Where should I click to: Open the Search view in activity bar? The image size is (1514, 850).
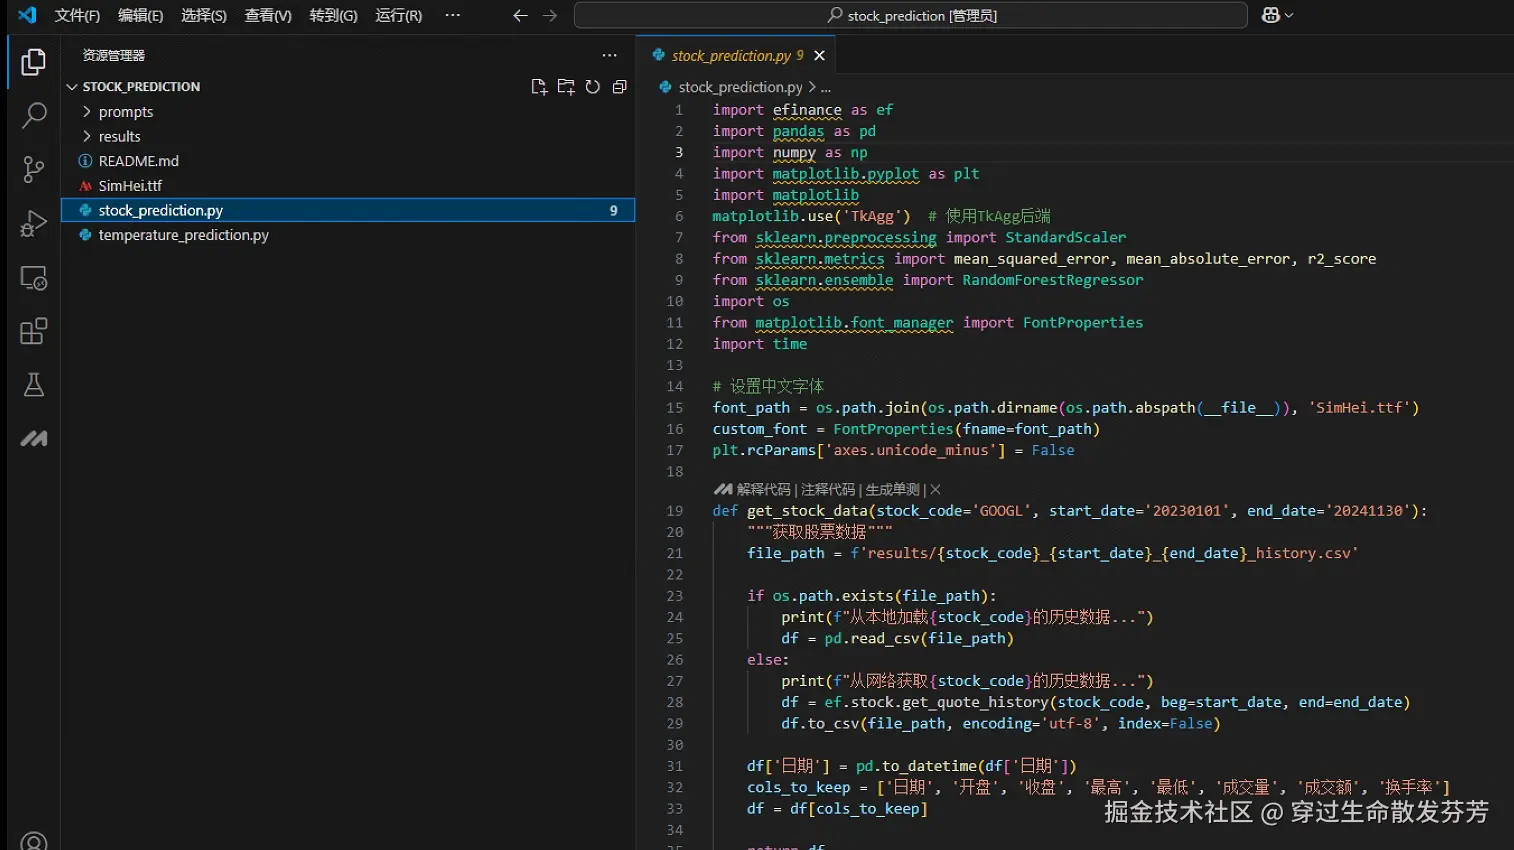coord(34,116)
